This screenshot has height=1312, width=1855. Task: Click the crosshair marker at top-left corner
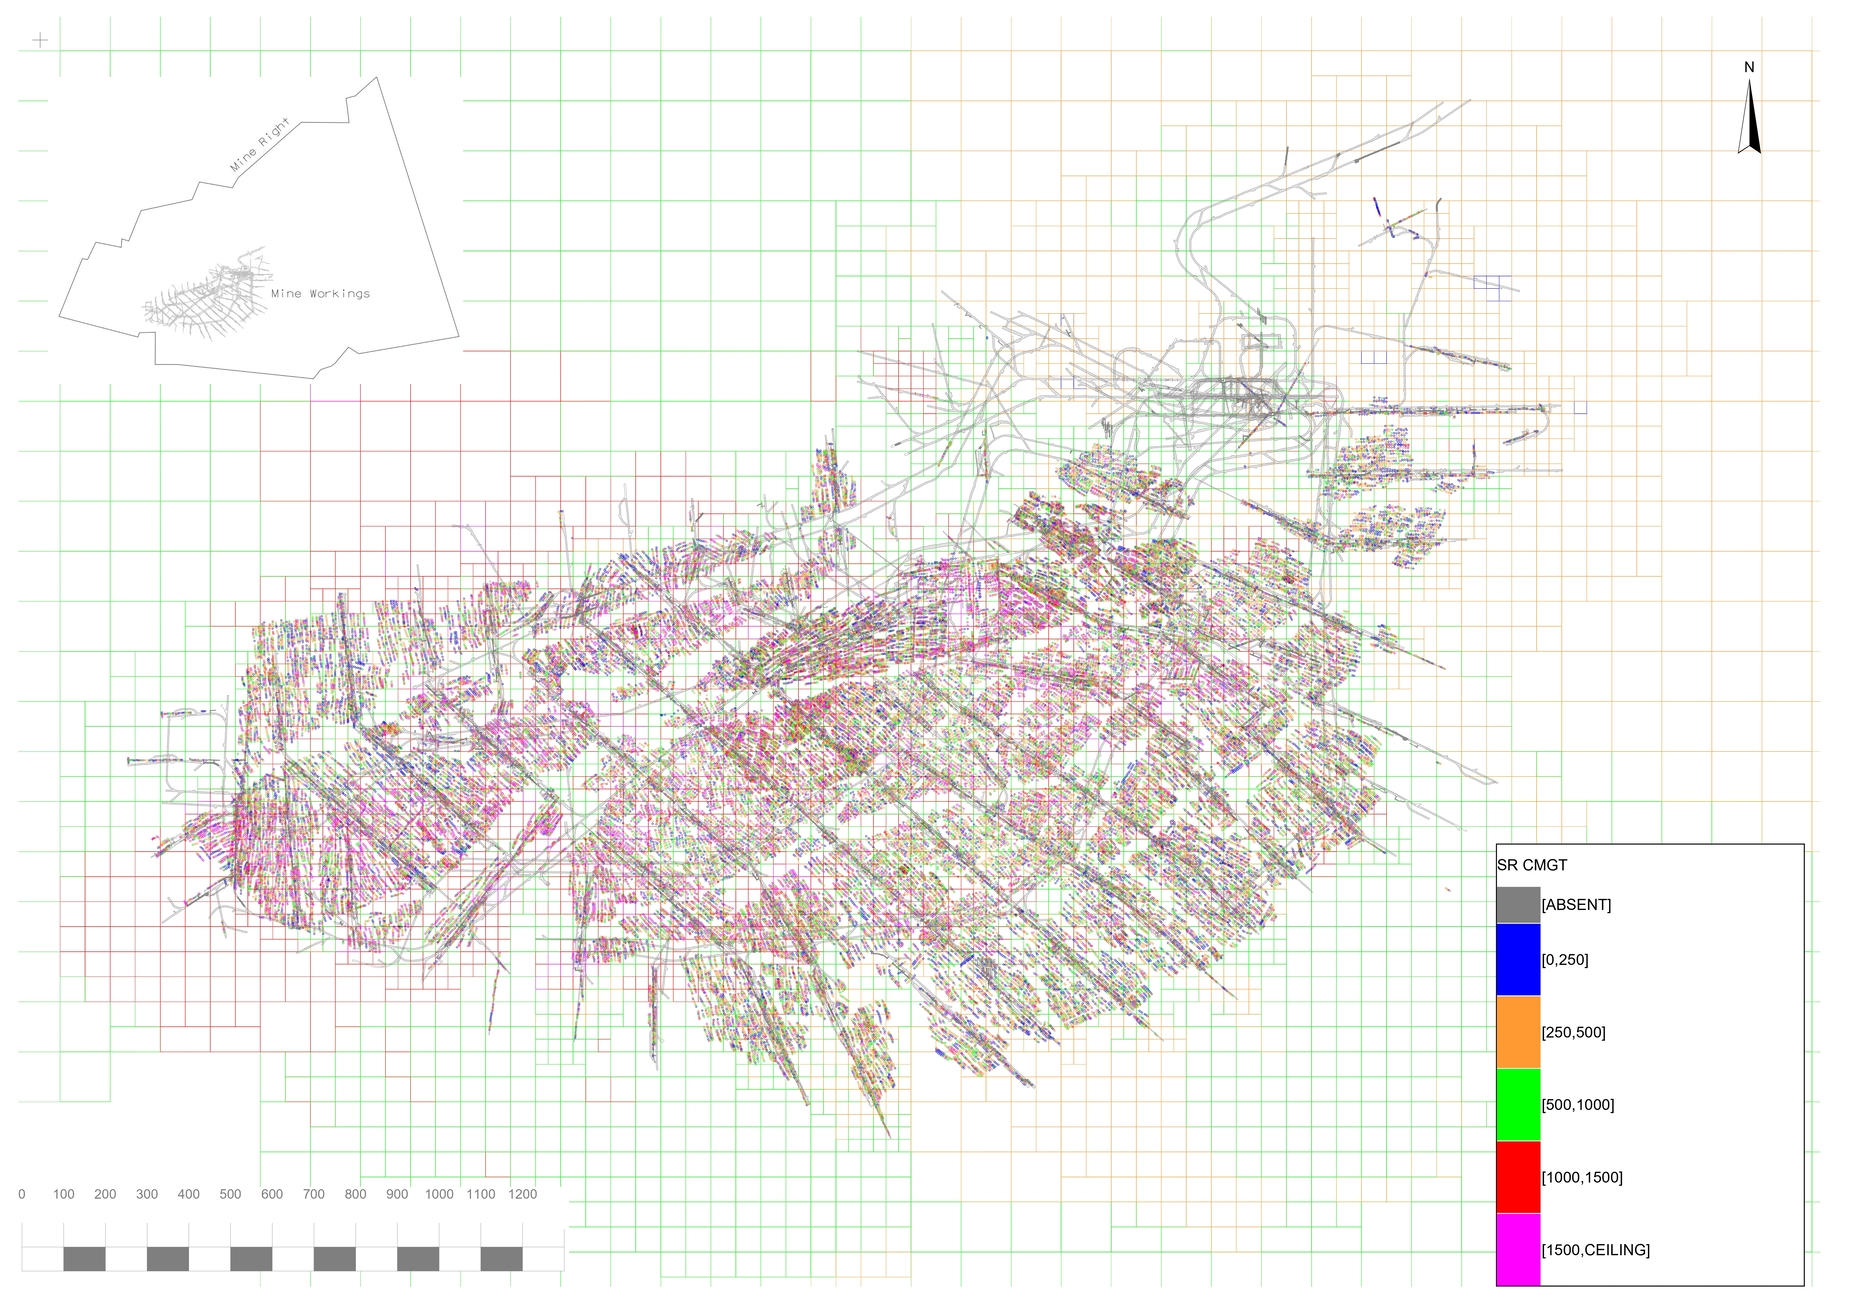(x=40, y=40)
